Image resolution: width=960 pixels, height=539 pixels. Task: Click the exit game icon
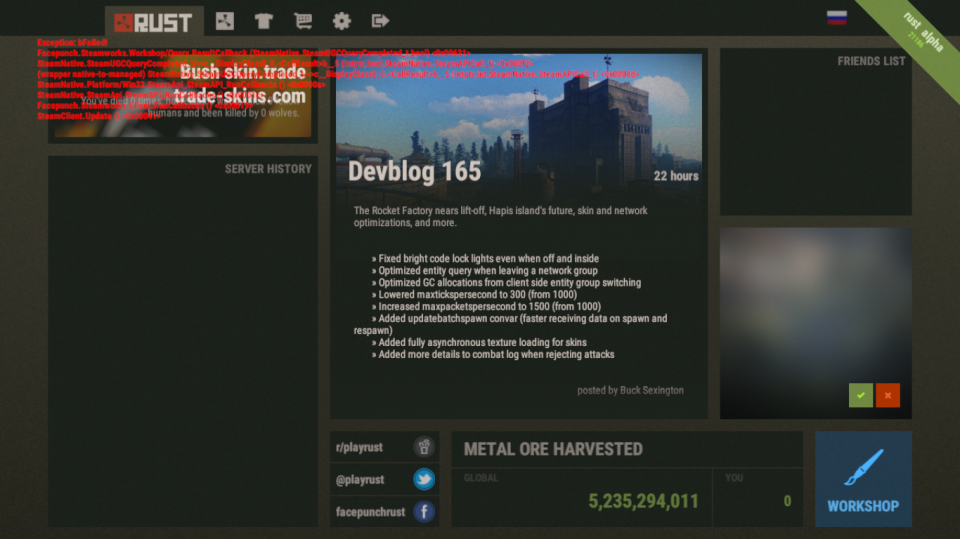coord(380,21)
